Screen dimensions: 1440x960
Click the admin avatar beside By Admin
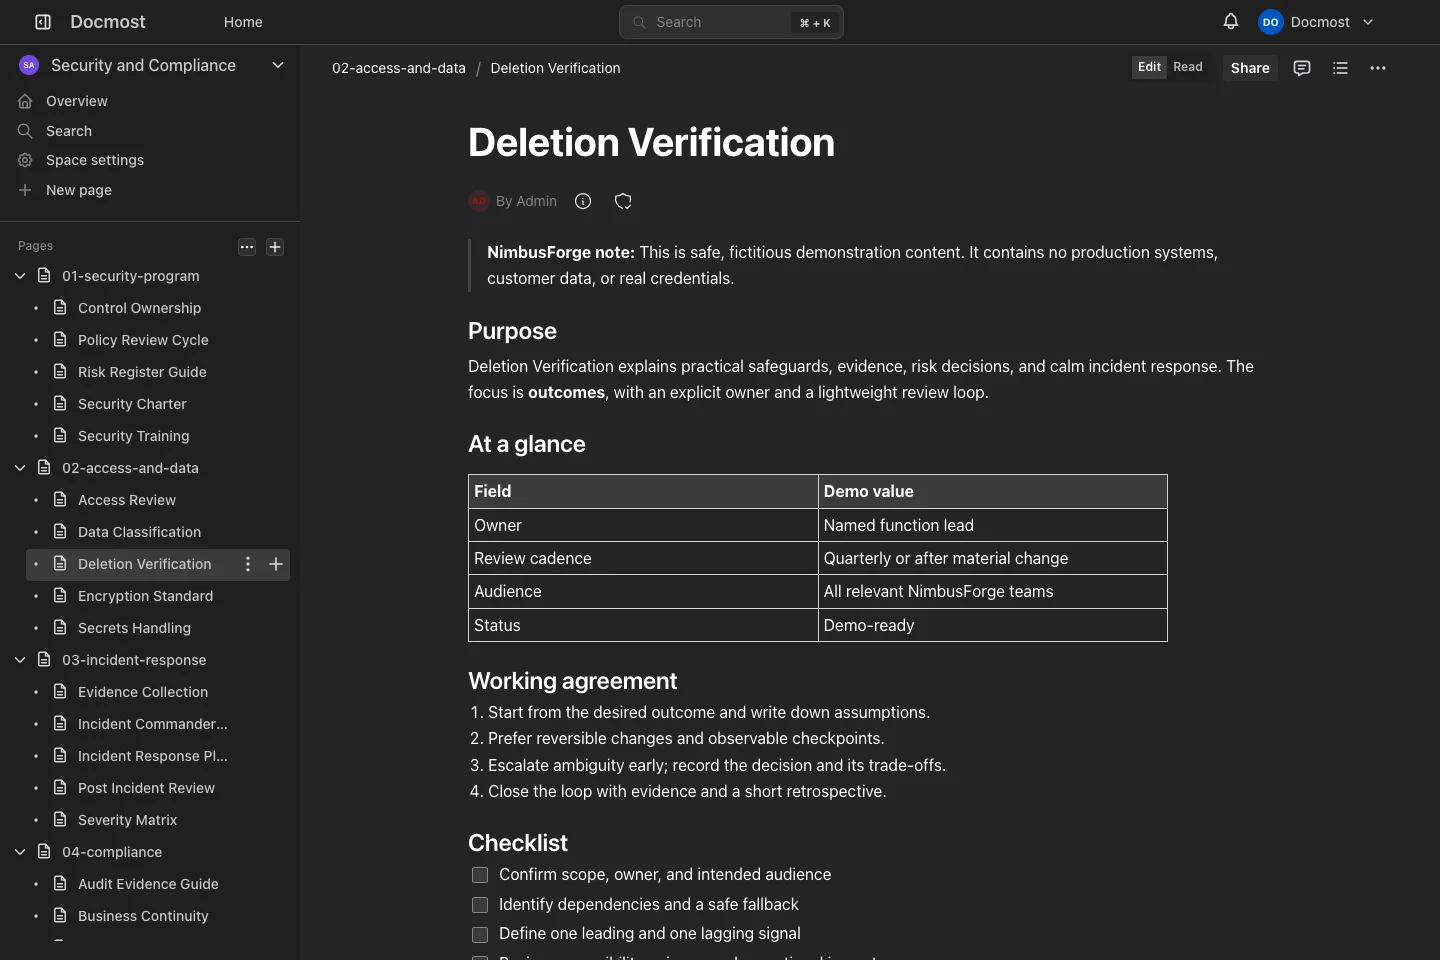(479, 201)
